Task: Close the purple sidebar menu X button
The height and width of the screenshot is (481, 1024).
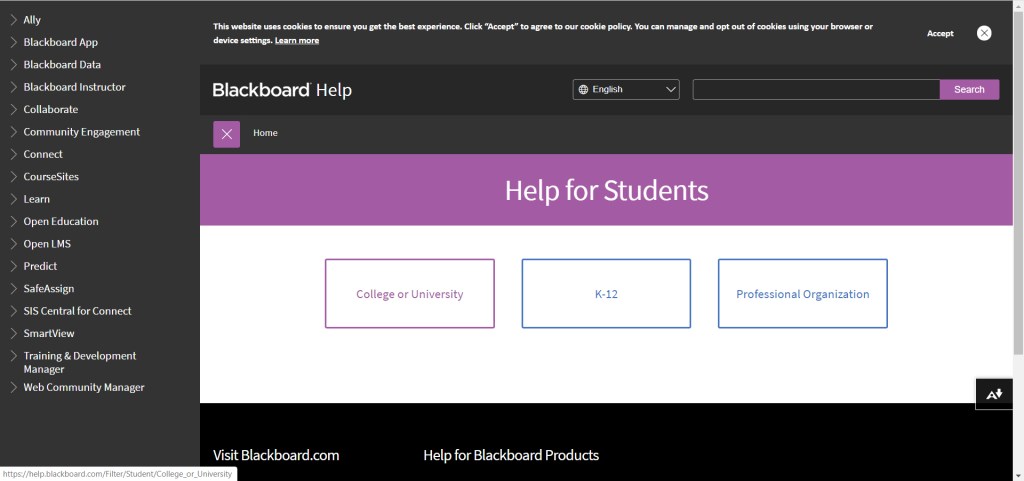Action: coord(226,133)
